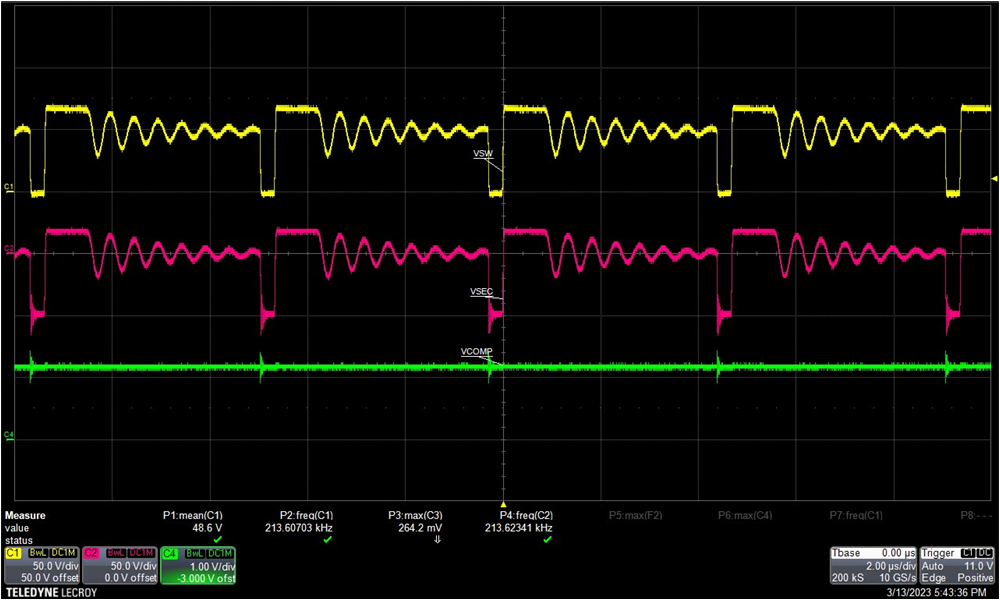
Task: Toggle bandwidth limit BwL on channel C1
Action: (x=36, y=551)
